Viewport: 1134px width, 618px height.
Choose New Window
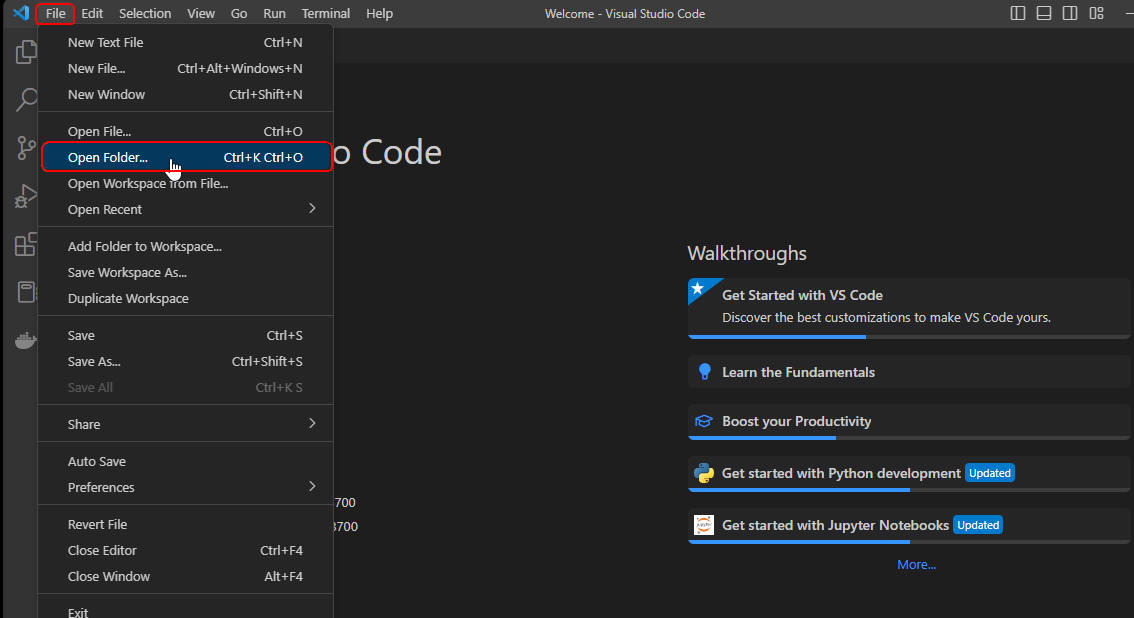pyautogui.click(x=185, y=95)
